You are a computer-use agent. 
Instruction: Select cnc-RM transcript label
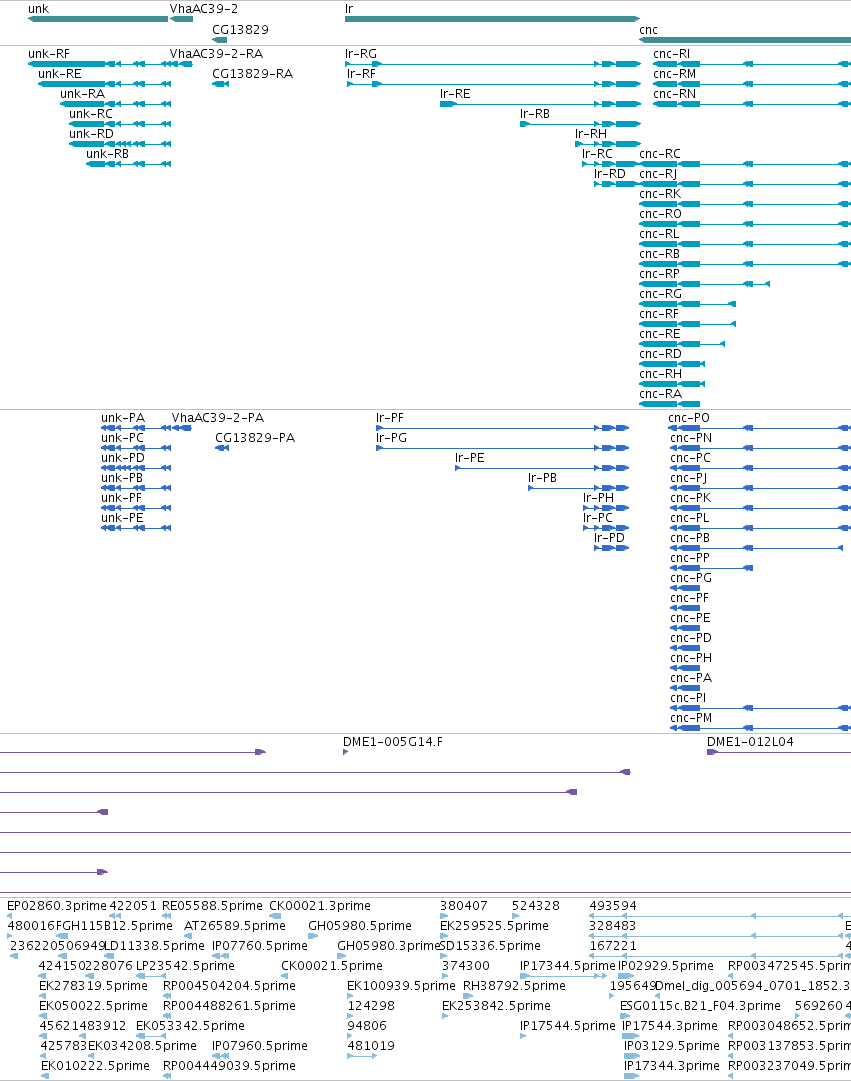[x=674, y=74]
